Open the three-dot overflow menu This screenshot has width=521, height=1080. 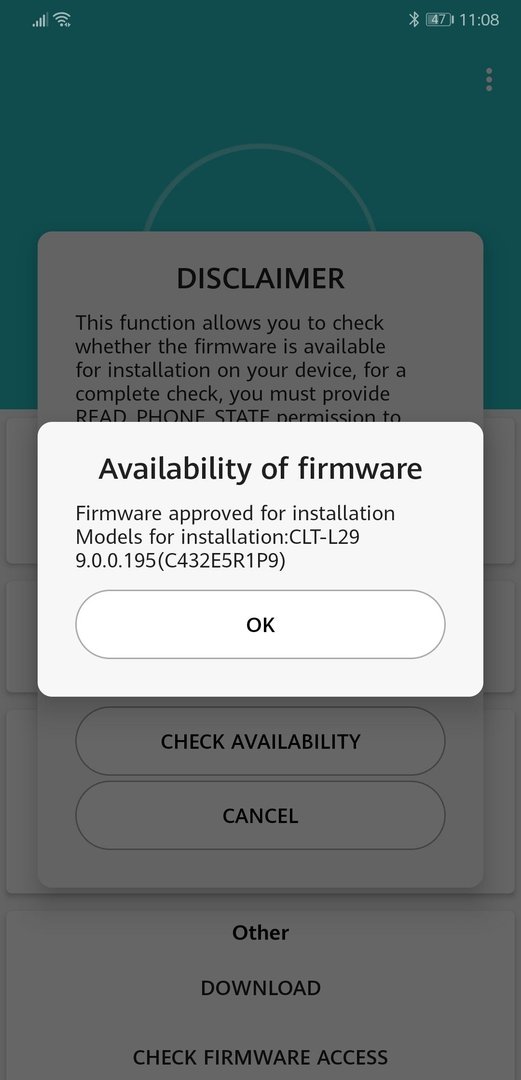click(489, 79)
